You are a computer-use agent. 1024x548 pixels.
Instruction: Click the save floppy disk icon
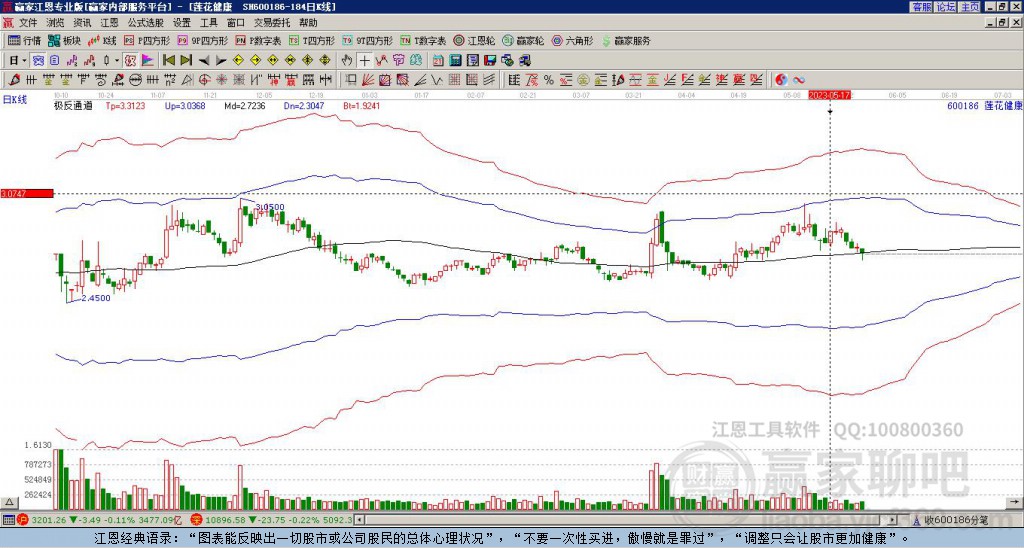490,60
